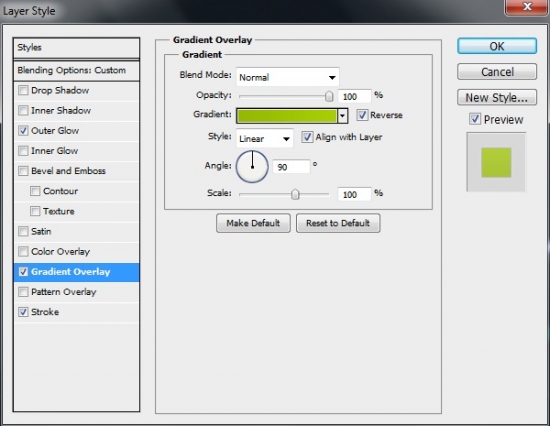
Task: Click the green gradient swatch bar
Action: pos(287,116)
